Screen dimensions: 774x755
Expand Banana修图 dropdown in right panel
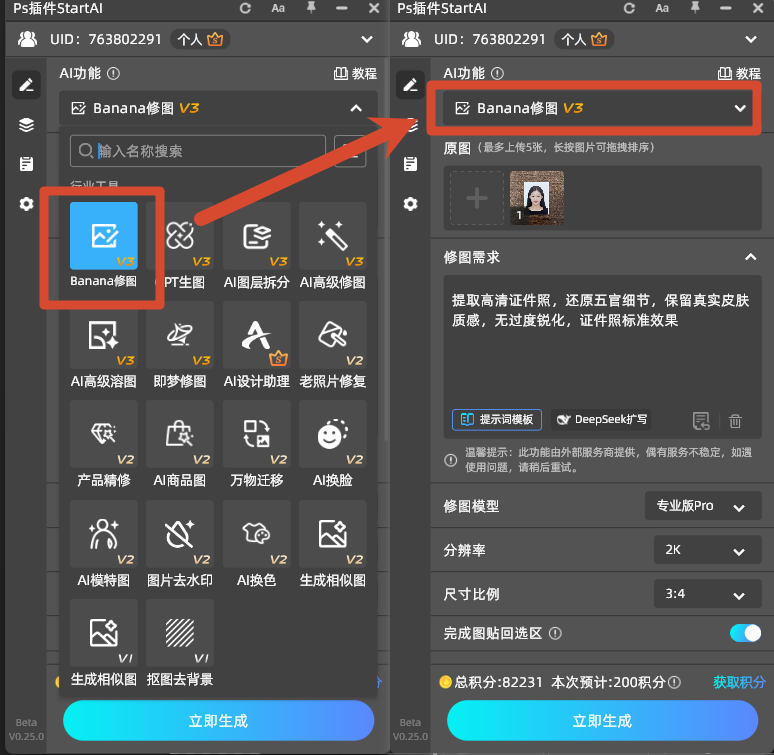tap(739, 108)
